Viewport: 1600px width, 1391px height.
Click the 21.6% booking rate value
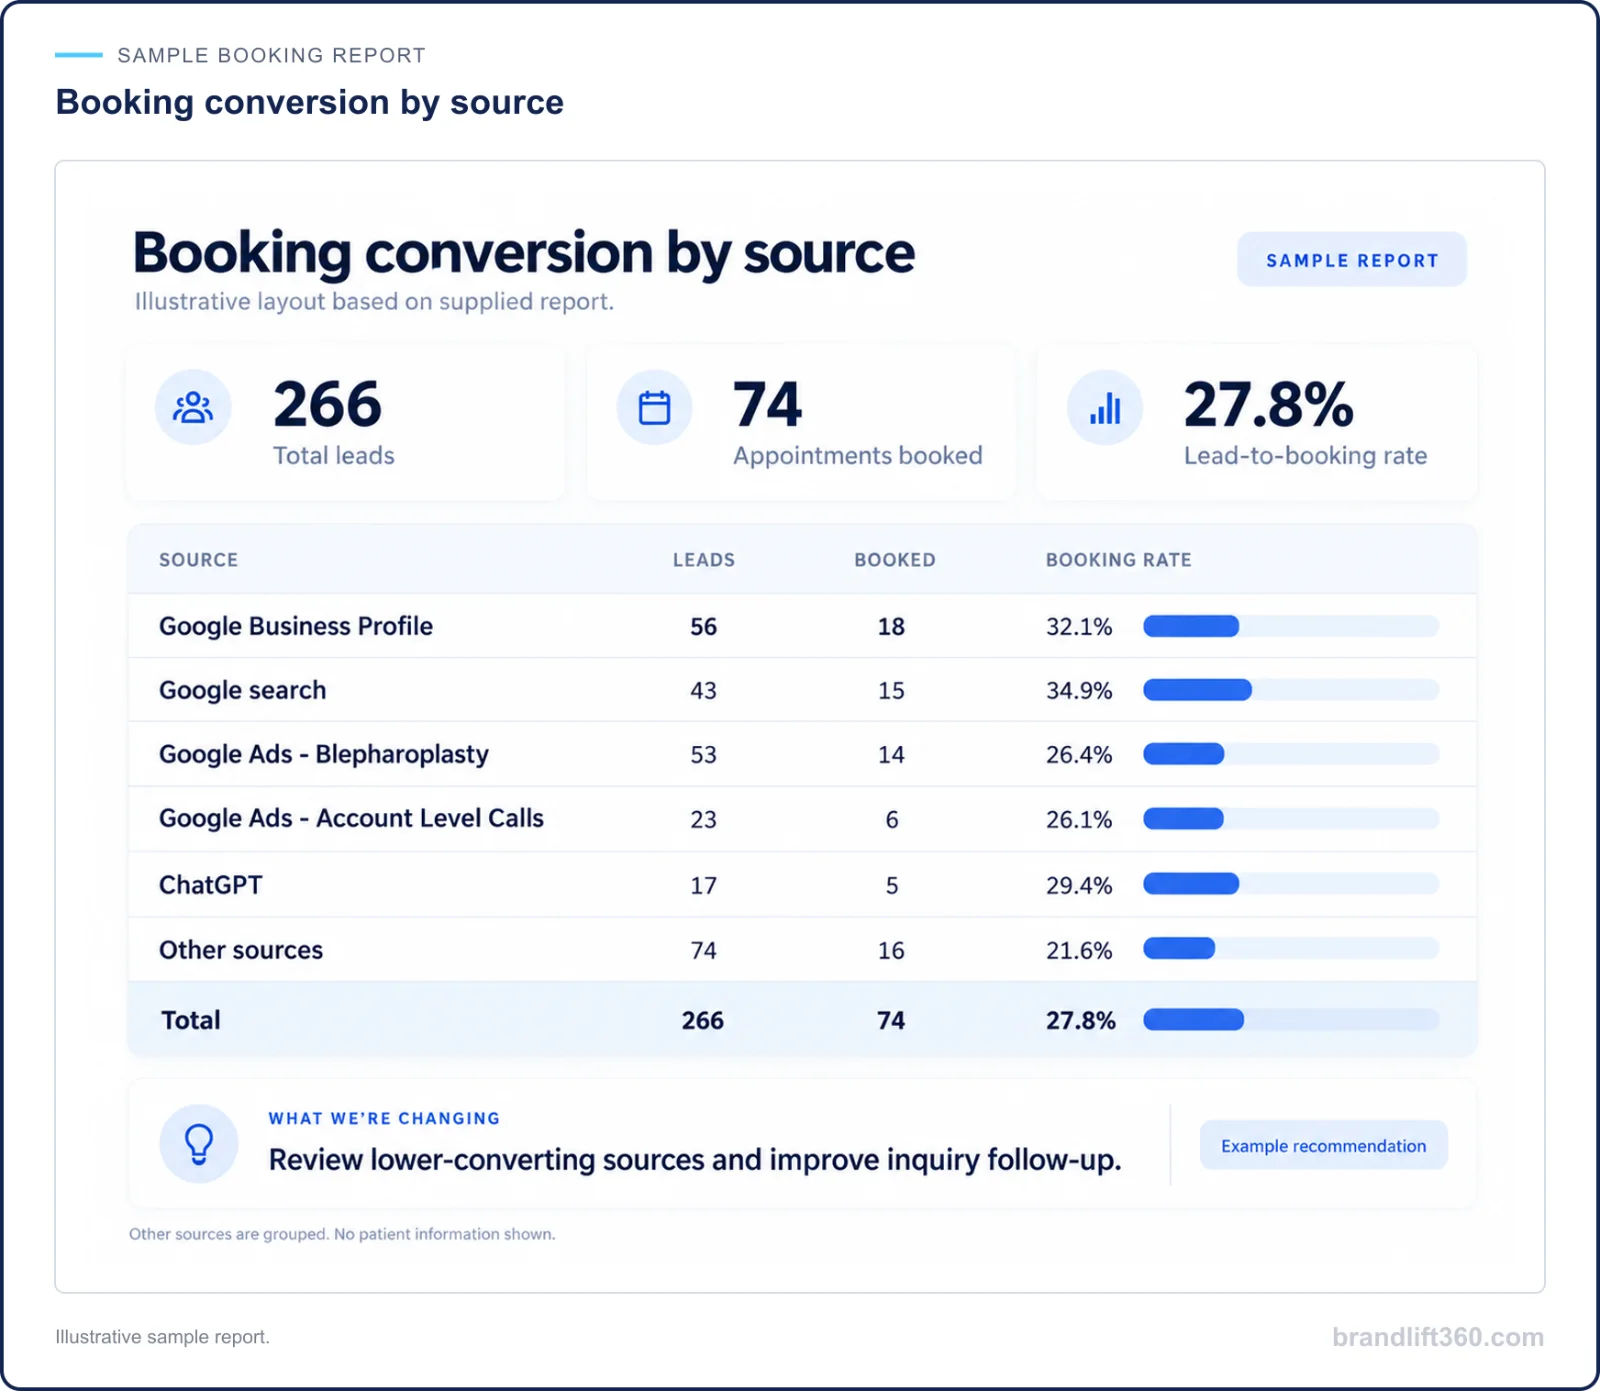tap(1079, 951)
